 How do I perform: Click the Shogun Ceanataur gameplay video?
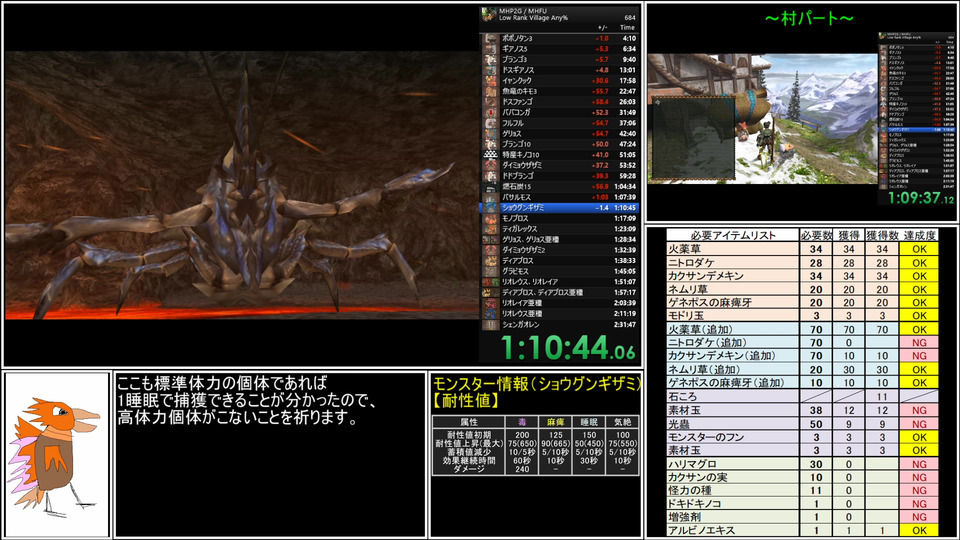242,185
